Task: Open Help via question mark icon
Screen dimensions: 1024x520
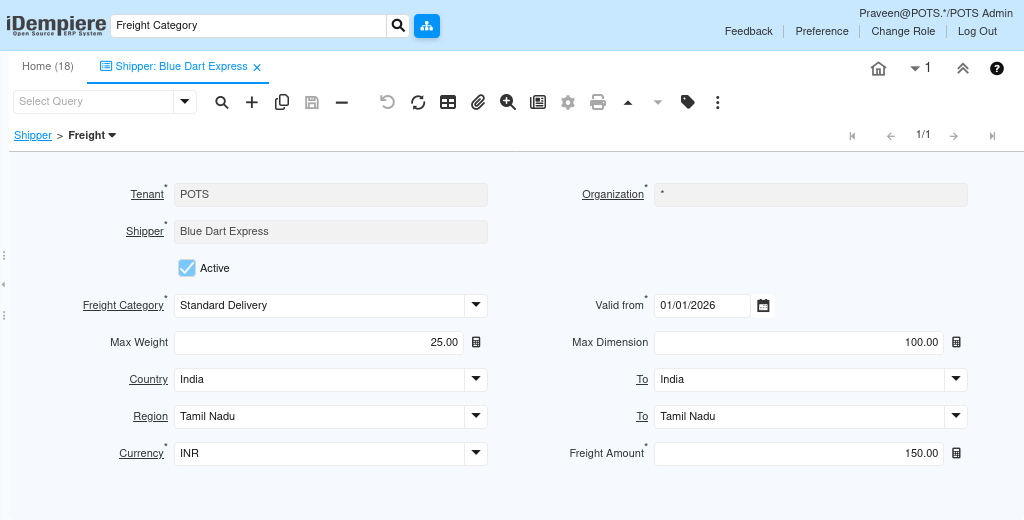Action: pyautogui.click(x=997, y=69)
